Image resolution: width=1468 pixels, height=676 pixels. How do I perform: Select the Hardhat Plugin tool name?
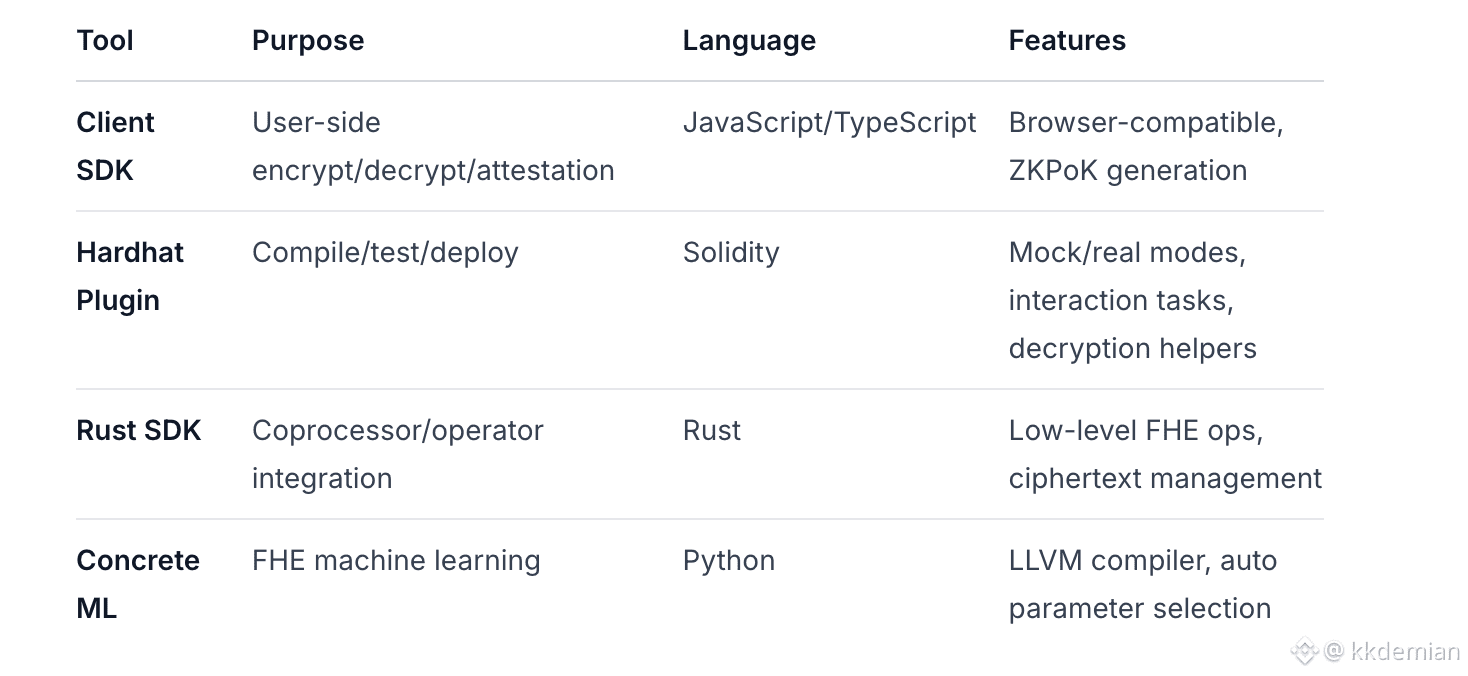tap(129, 276)
